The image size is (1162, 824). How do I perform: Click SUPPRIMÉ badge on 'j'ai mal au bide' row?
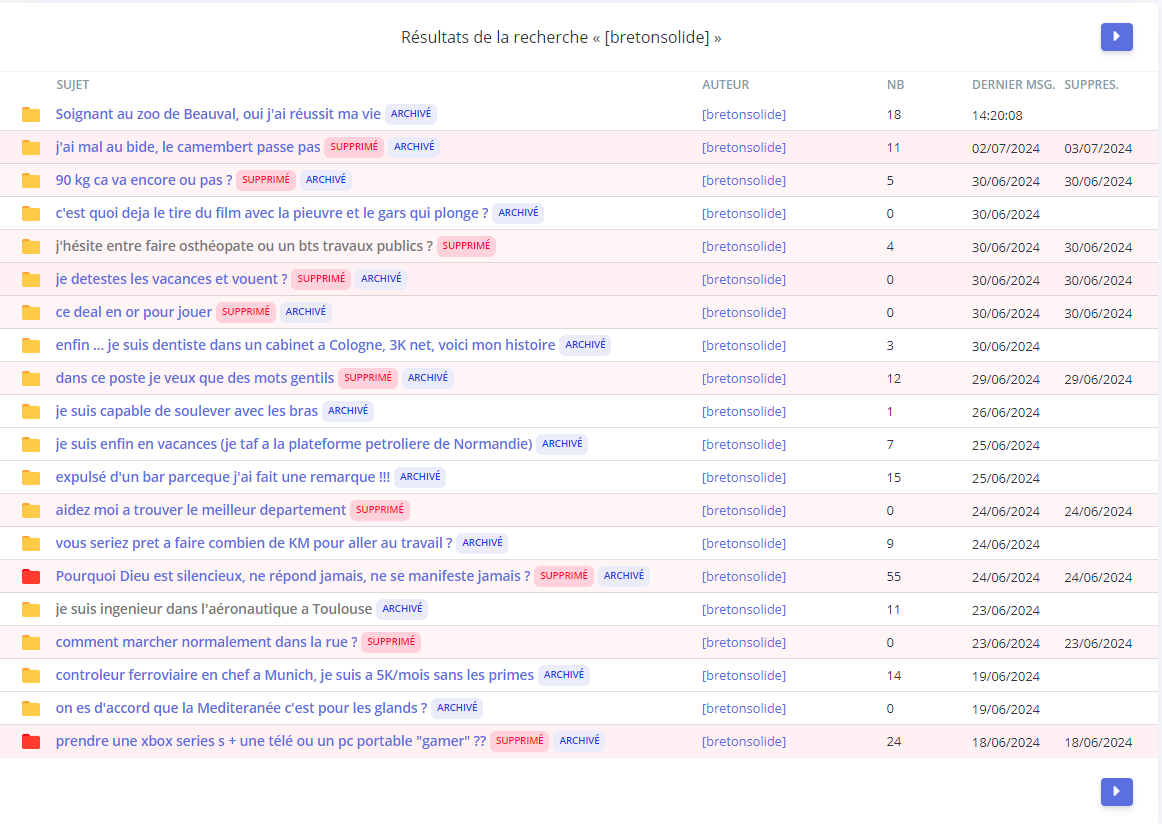(x=353, y=147)
